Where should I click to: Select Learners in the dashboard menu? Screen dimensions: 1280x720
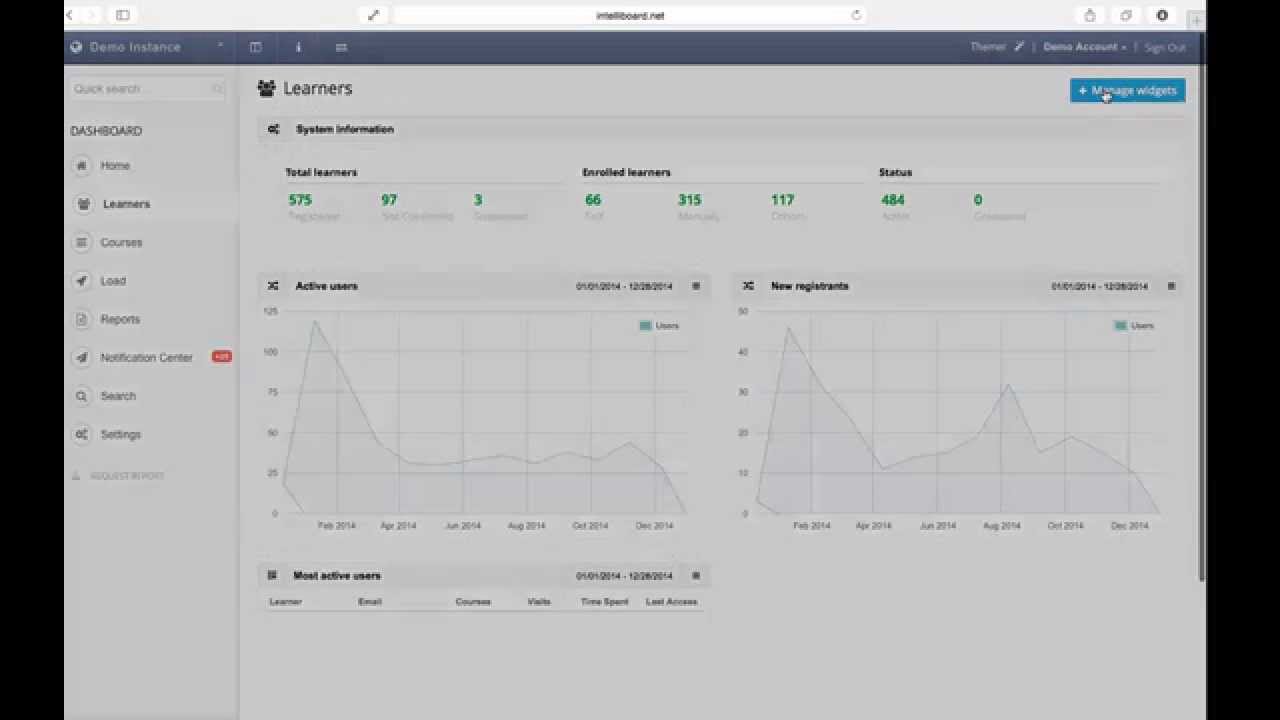point(126,204)
